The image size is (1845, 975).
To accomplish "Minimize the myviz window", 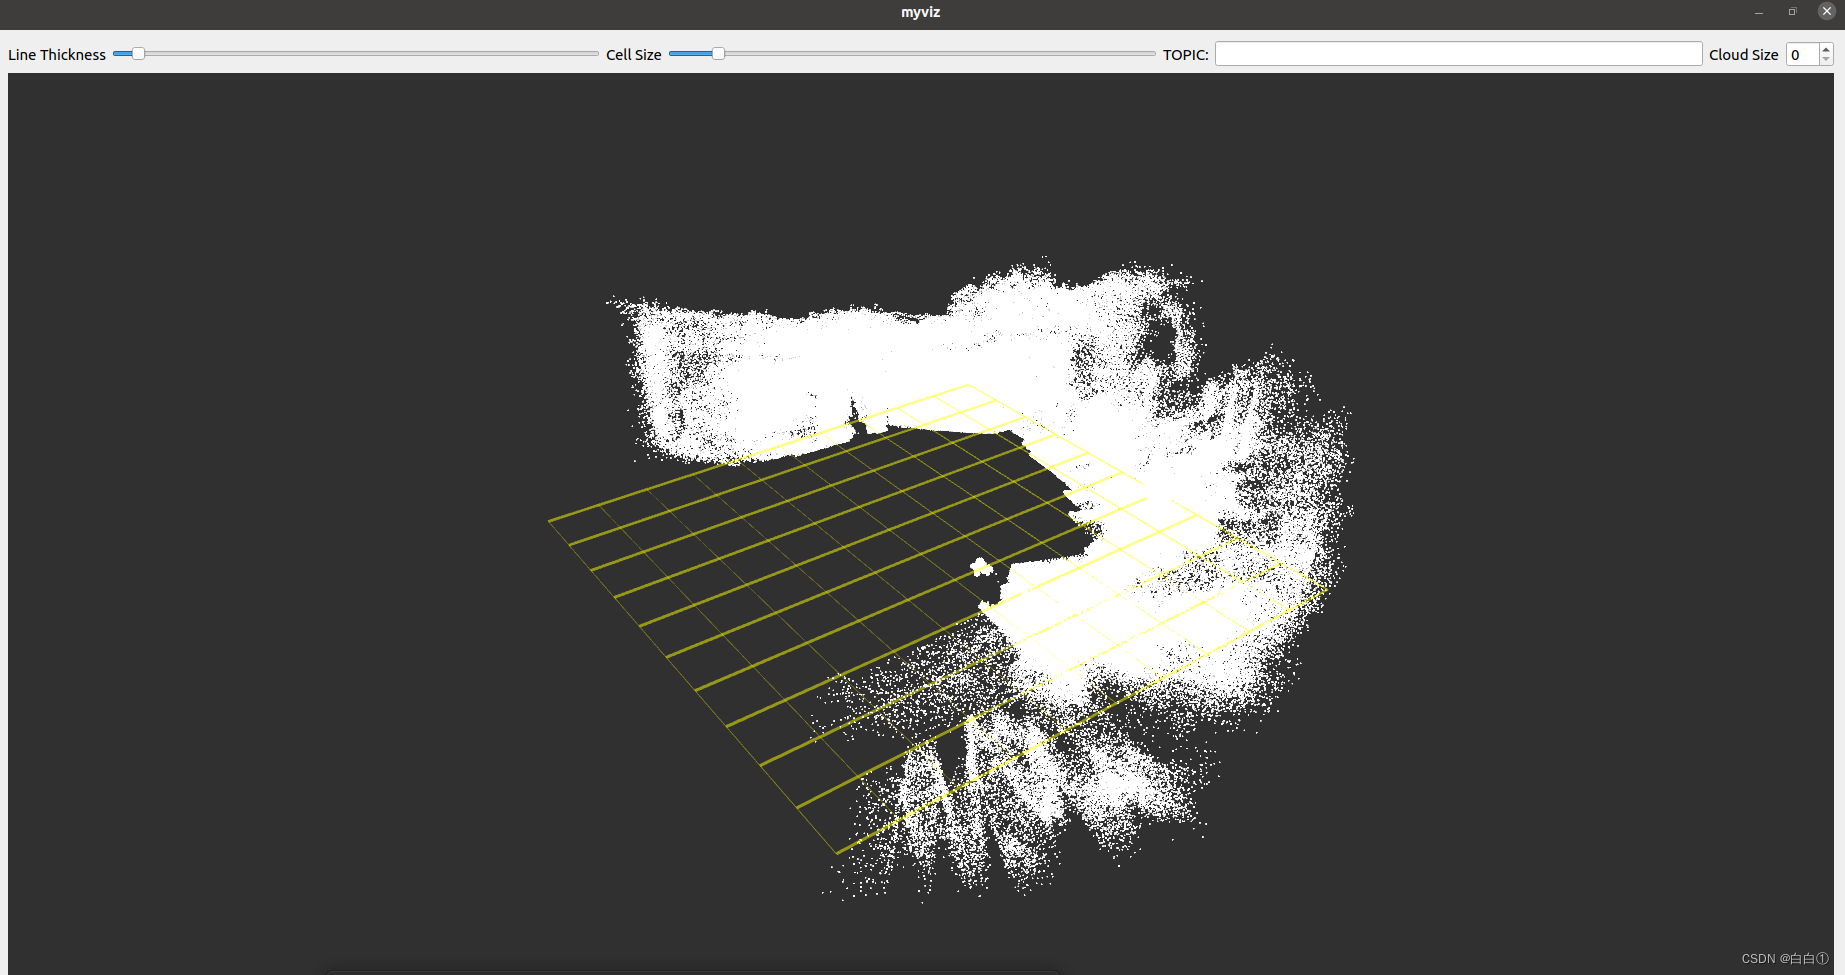I will 1757,11.
